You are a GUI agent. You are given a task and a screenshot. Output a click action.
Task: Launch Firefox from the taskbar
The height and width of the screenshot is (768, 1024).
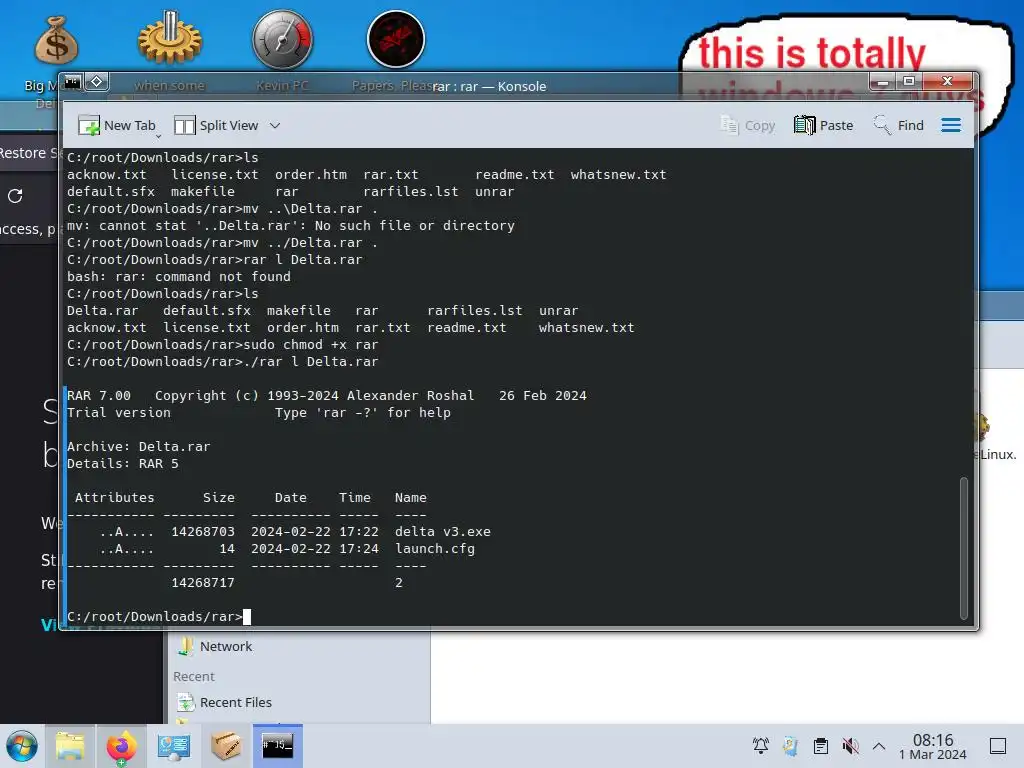pos(121,746)
